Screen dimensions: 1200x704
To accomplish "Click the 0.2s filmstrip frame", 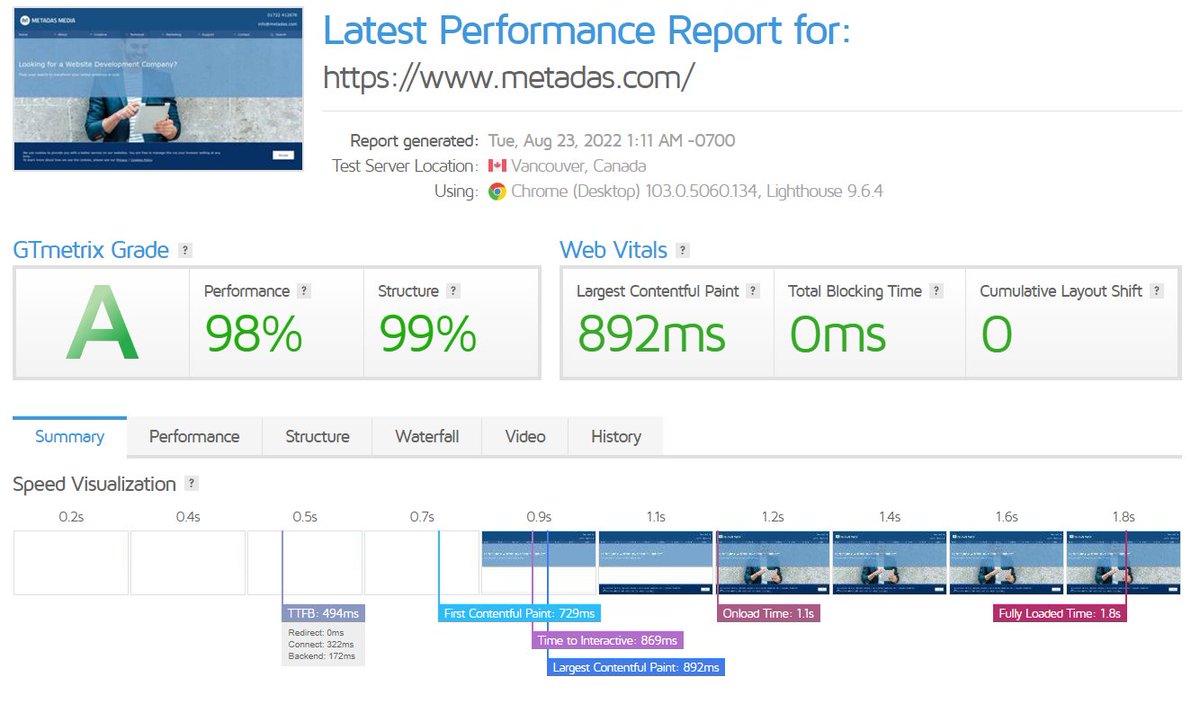I will click(71, 563).
